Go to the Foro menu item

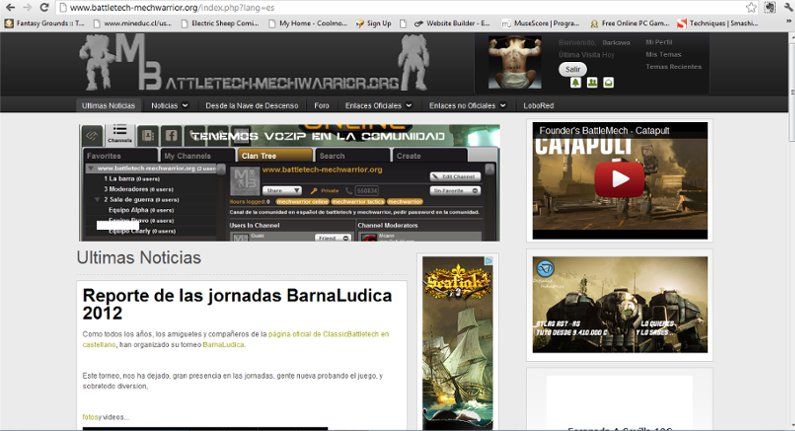point(321,105)
